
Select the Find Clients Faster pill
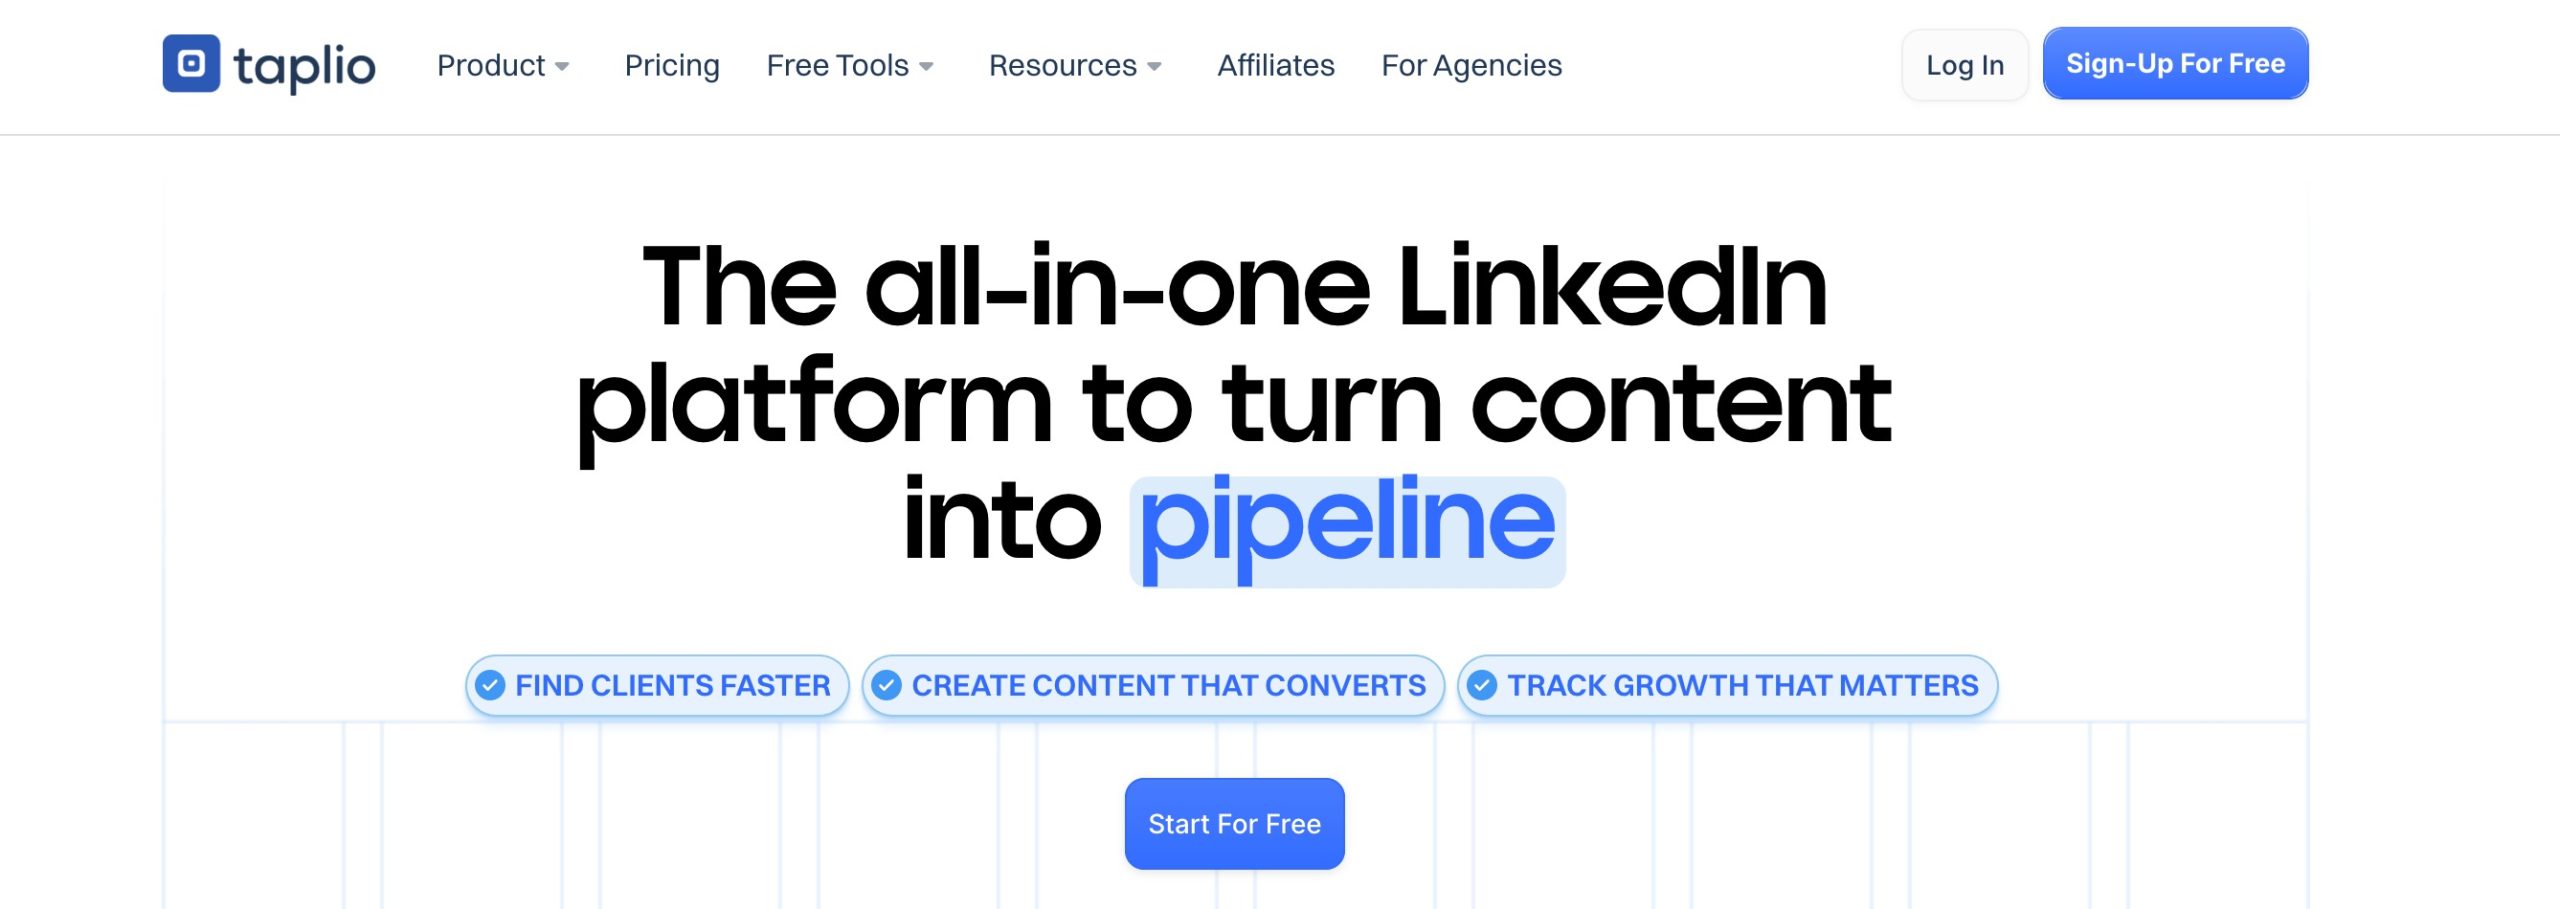pyautogui.click(x=657, y=685)
